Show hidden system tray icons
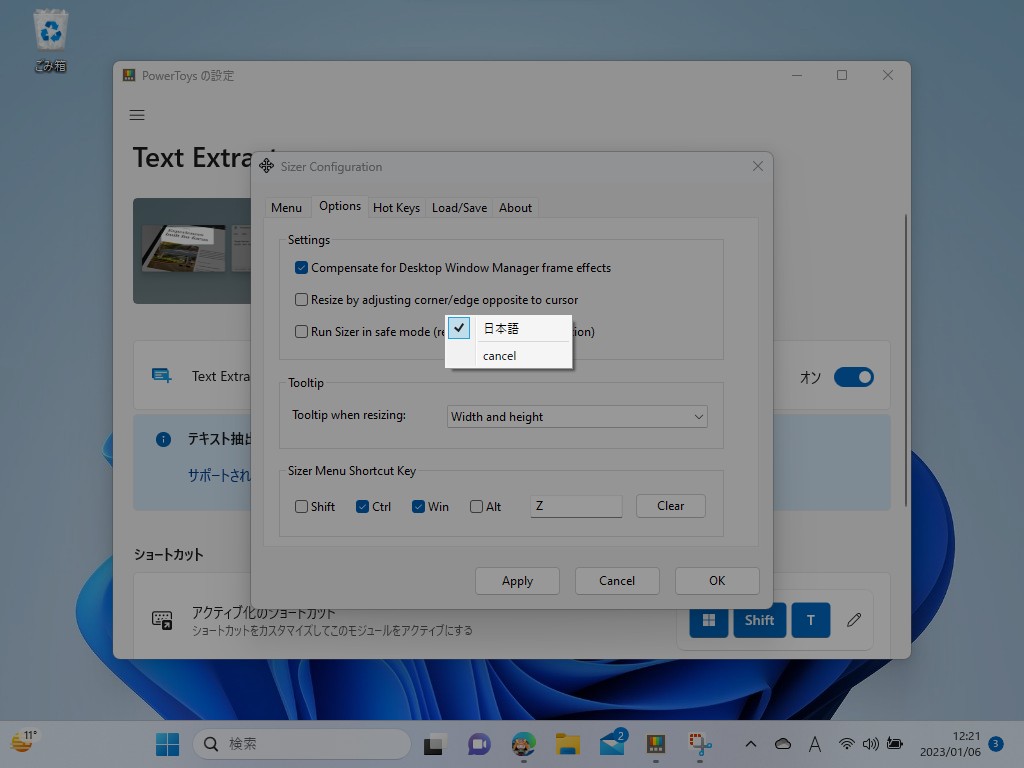Viewport: 1024px width, 768px height. [751, 744]
